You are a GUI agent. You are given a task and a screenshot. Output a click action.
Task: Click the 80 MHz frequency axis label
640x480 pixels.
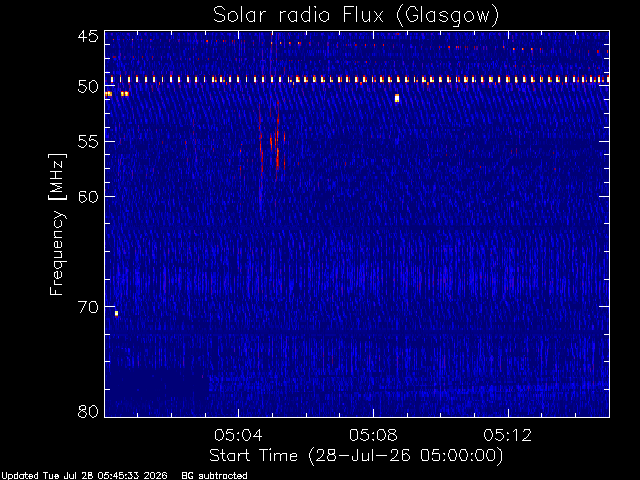[x=88, y=411]
